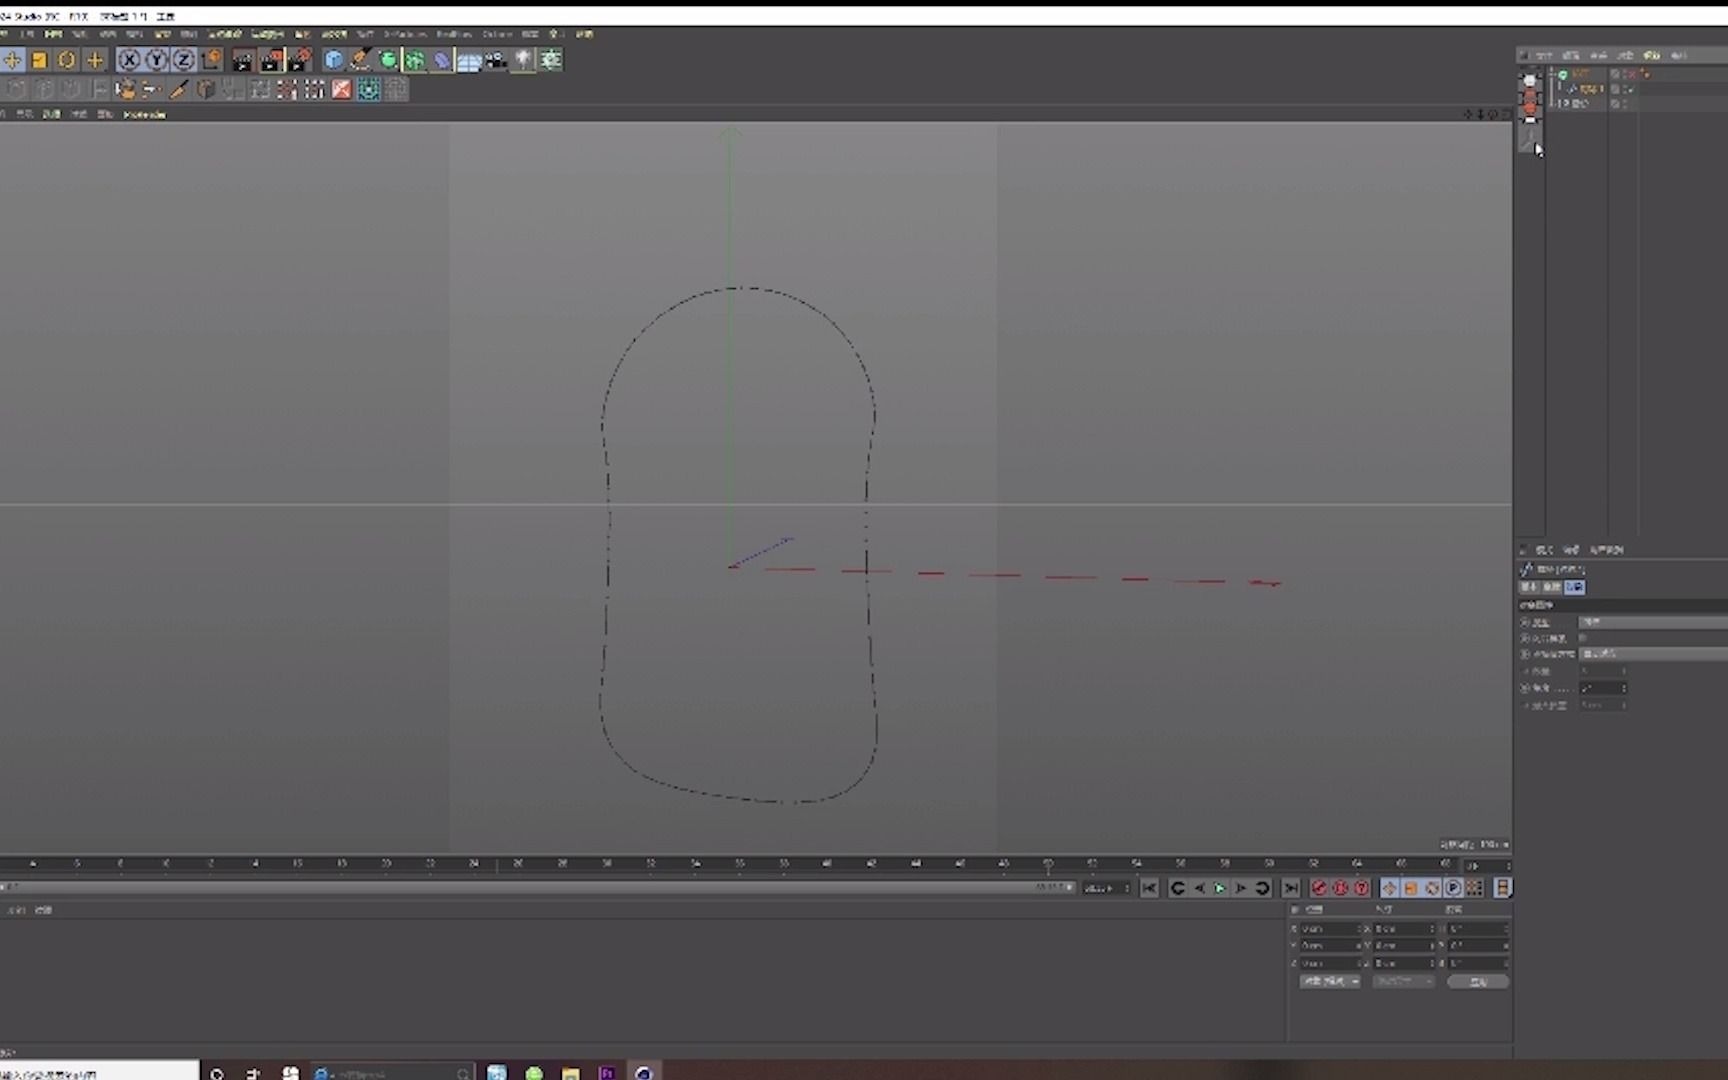Click the filmstrip layout icon
1728x1080 pixels.
(1502, 888)
